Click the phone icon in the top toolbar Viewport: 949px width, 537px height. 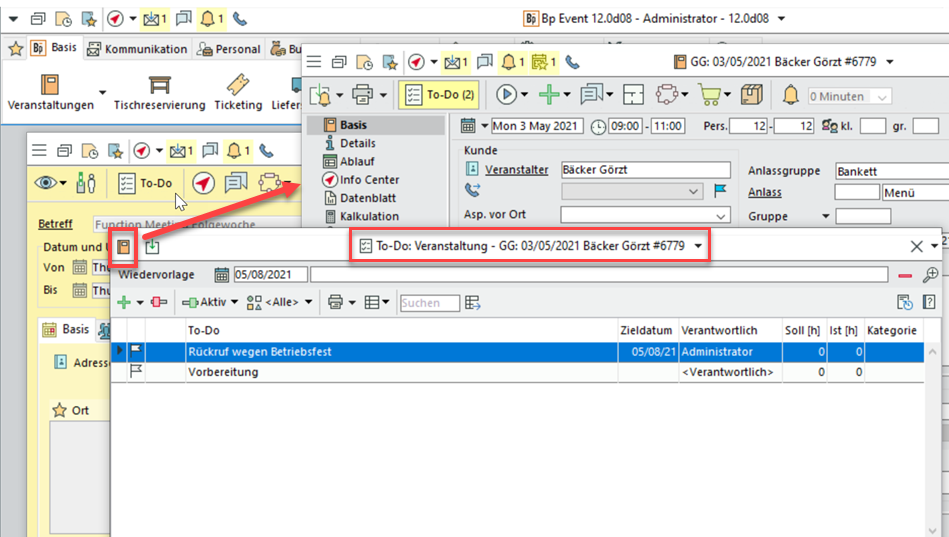coord(239,18)
